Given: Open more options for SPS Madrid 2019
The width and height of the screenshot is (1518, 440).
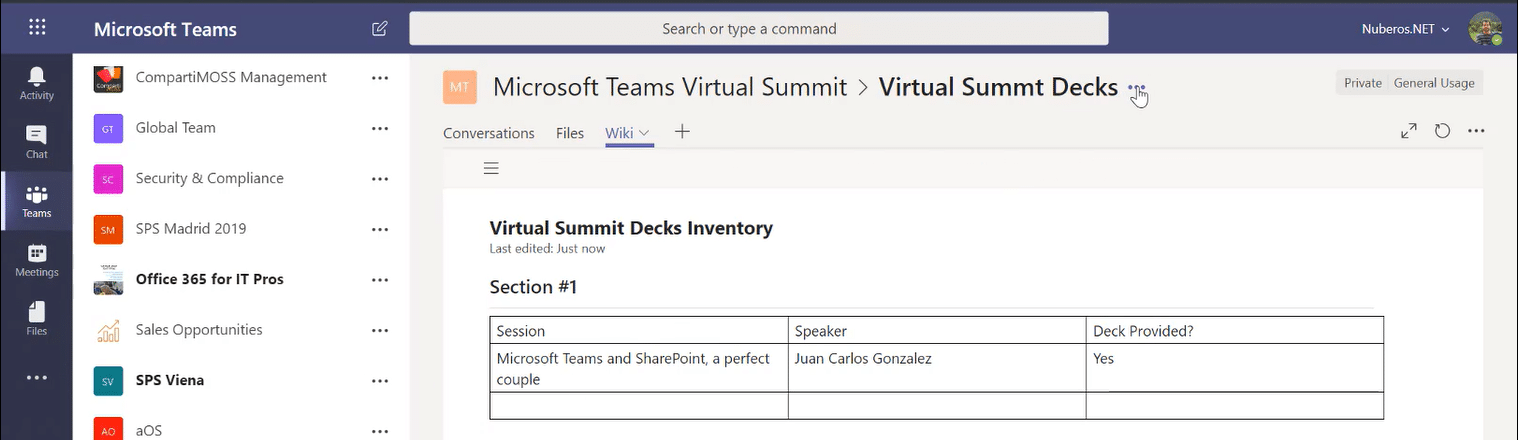Looking at the screenshot, I should click(x=380, y=229).
